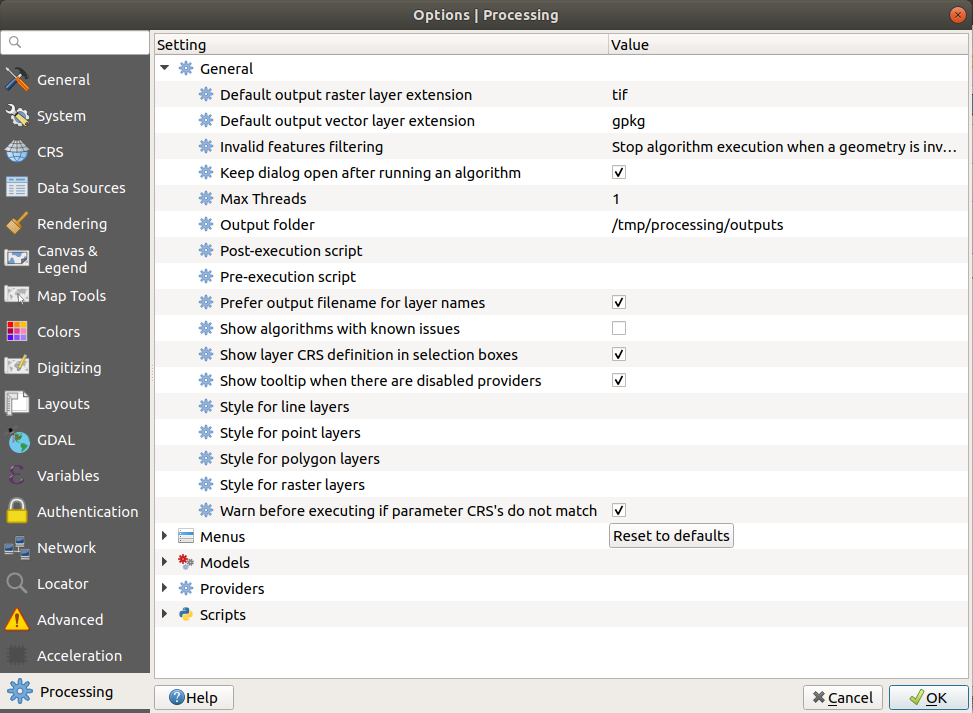Collapse the General settings group
Viewport: 973px width, 713px height.
pos(165,69)
